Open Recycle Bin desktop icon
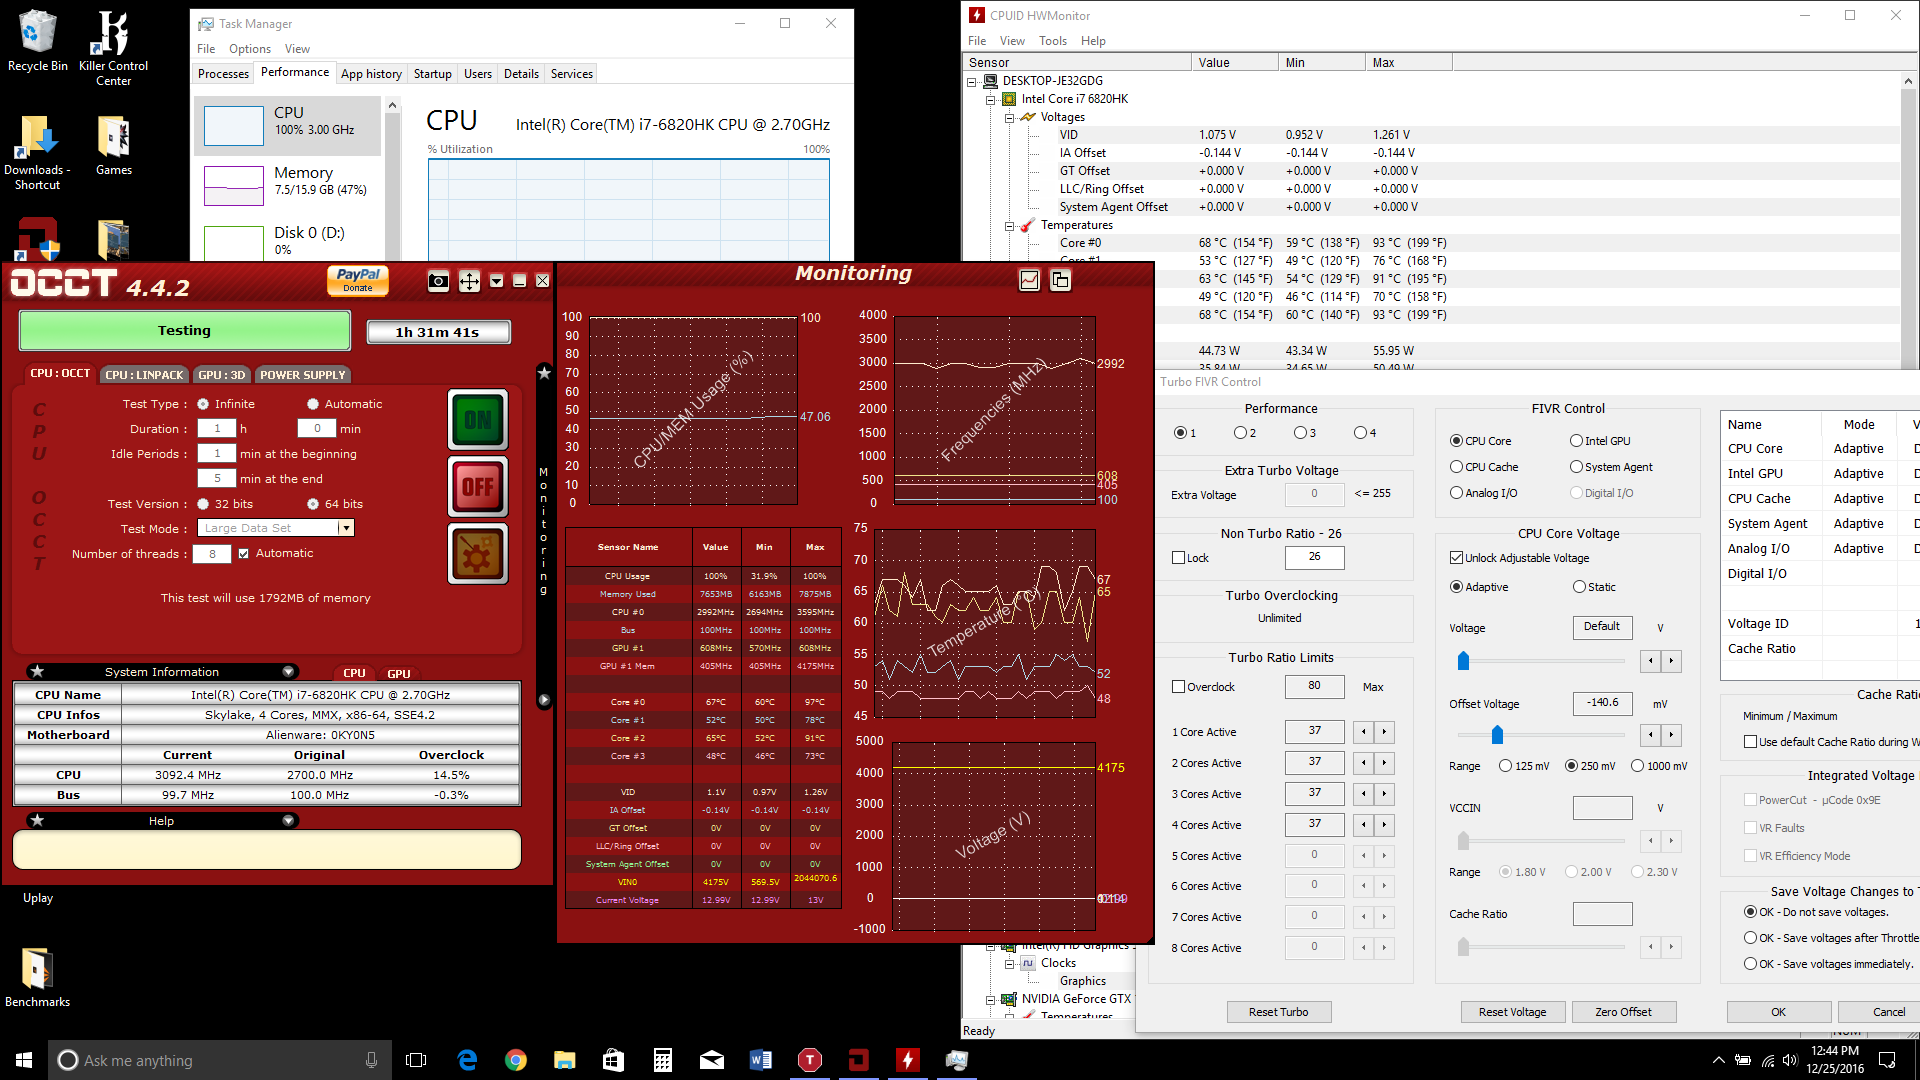Viewport: 1920px width, 1080px height. (37, 41)
